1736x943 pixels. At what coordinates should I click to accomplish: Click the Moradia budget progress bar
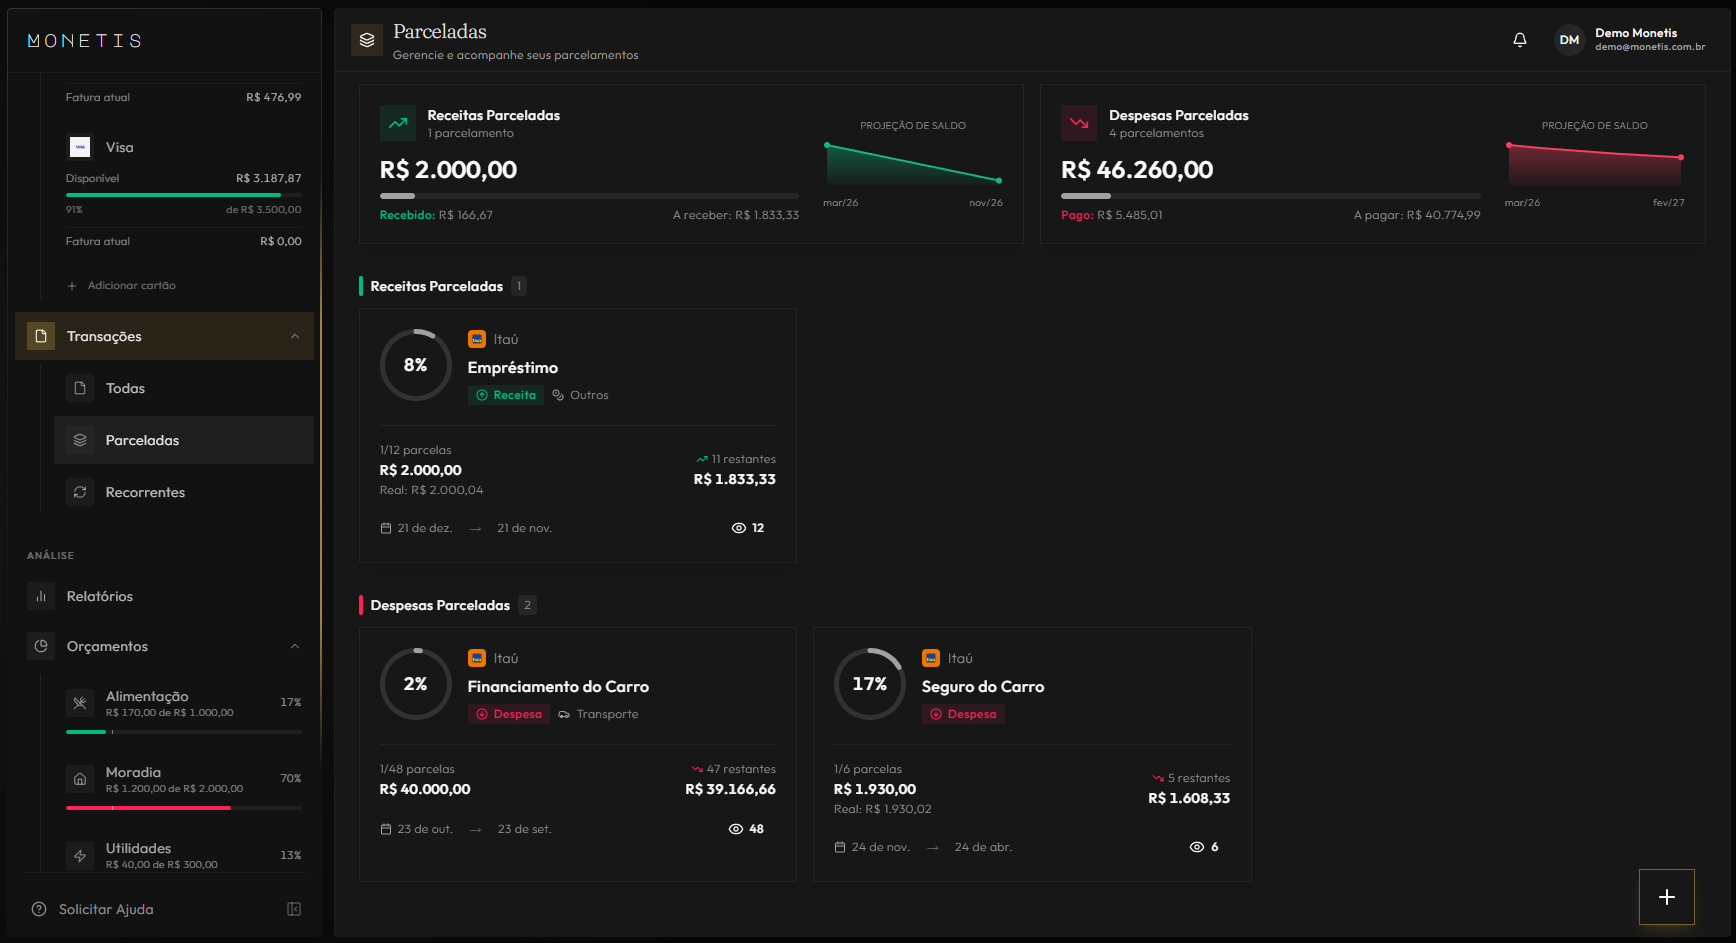point(183,807)
